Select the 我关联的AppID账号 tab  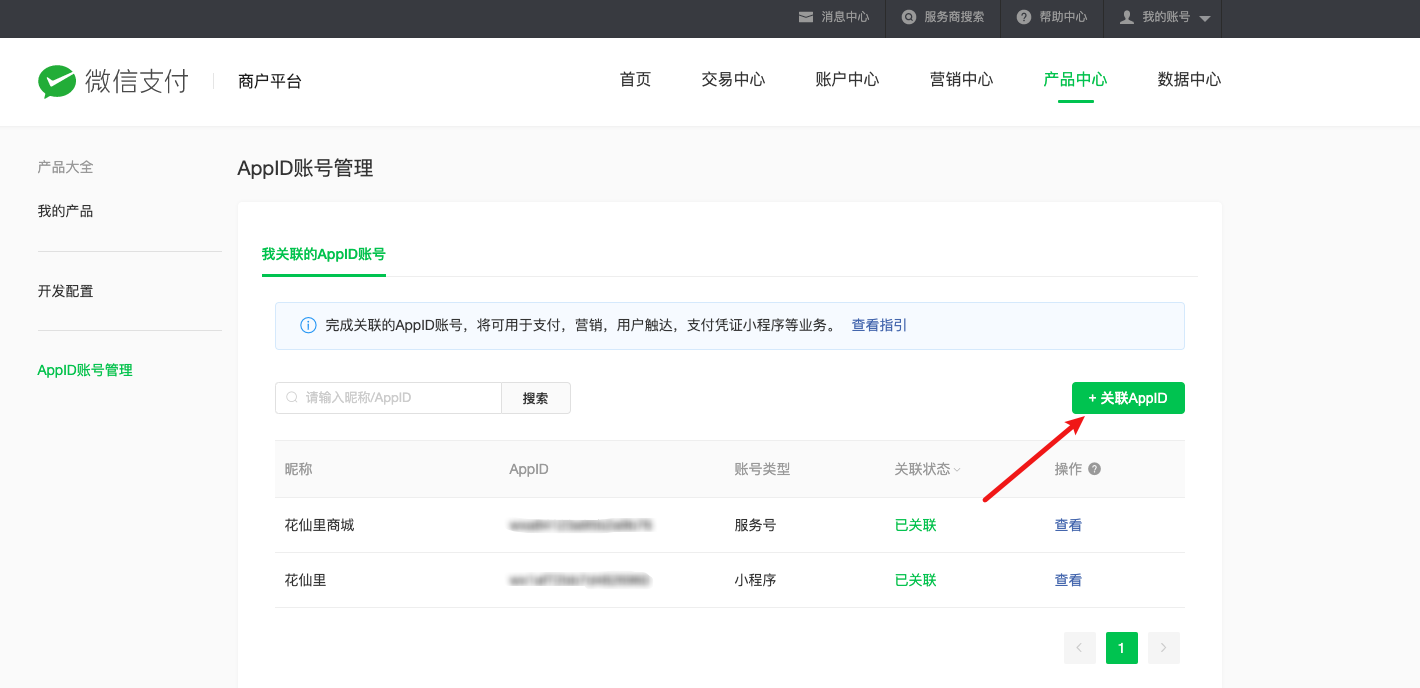click(324, 254)
